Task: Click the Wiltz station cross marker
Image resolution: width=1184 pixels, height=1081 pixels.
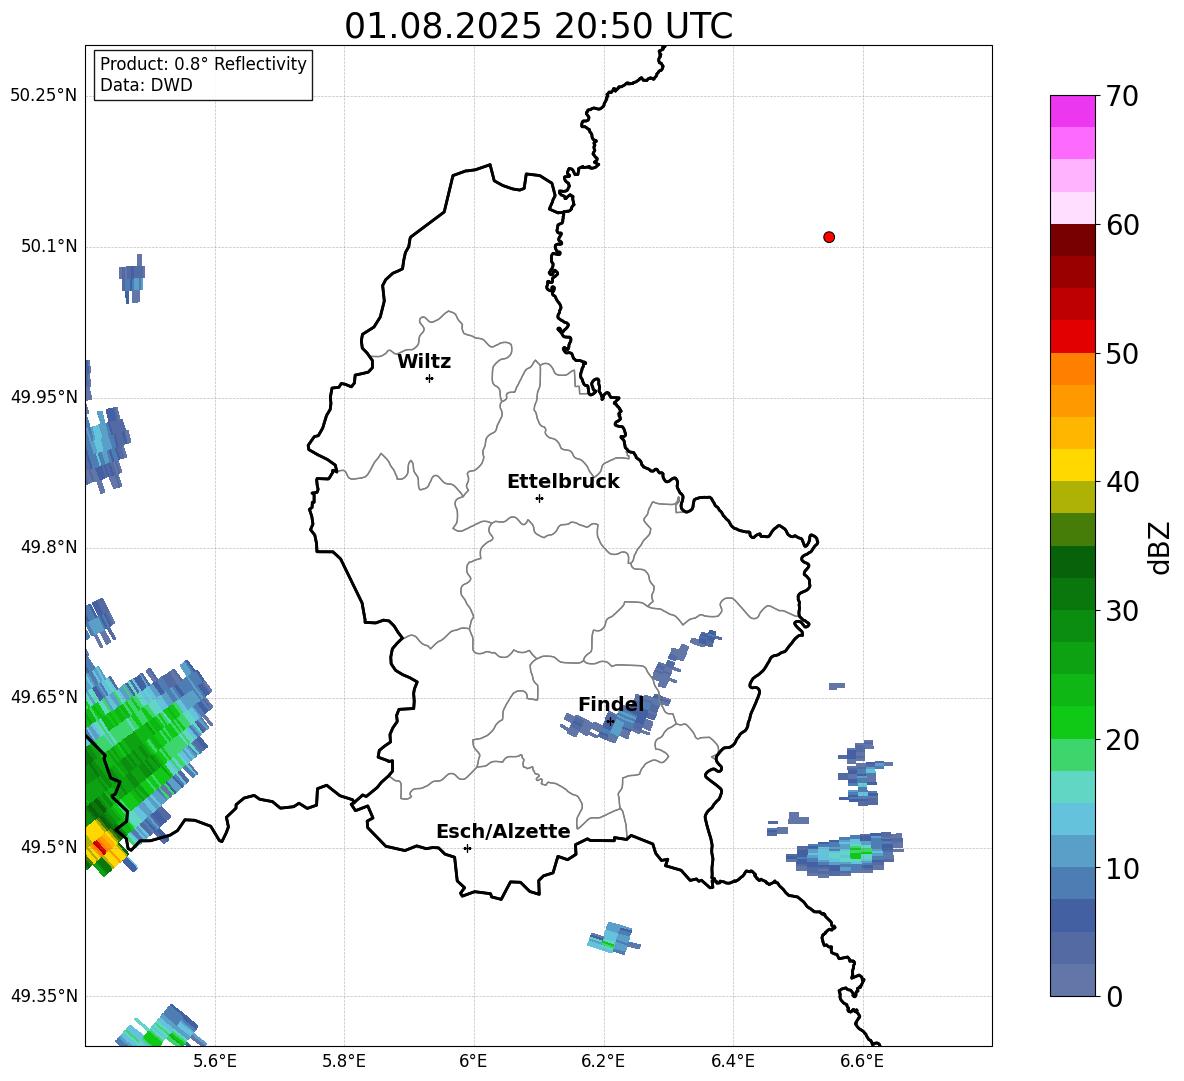Action: (x=430, y=378)
